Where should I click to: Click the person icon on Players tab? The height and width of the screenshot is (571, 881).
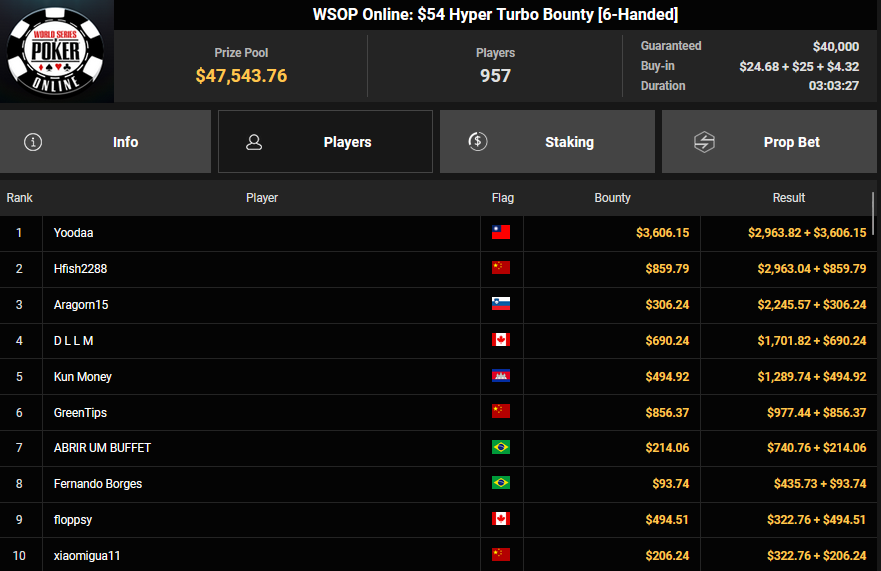(x=254, y=142)
